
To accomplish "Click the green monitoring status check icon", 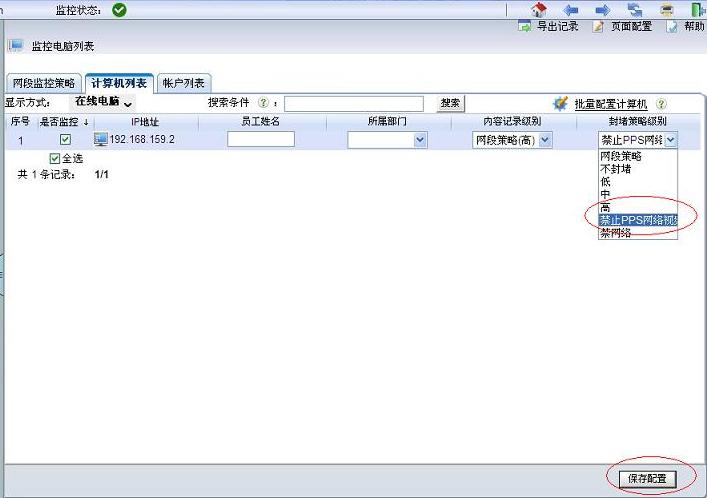I will 120,10.
